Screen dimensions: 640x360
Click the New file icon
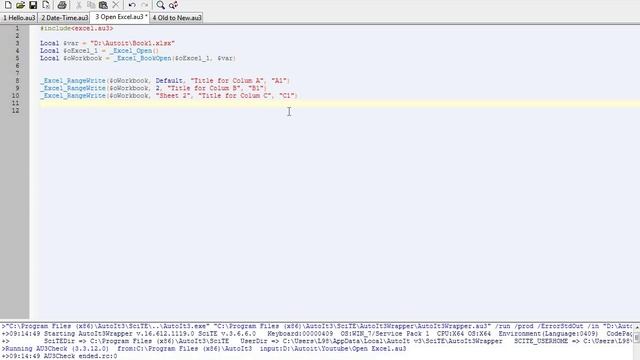click(8, 5)
